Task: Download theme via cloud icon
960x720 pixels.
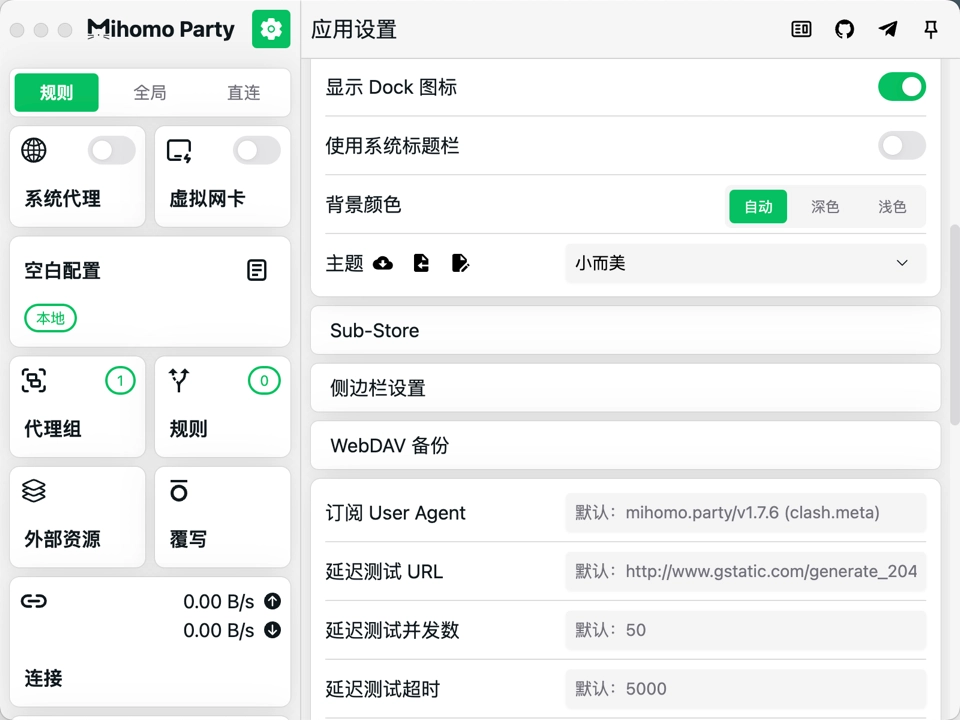Action: 383,263
